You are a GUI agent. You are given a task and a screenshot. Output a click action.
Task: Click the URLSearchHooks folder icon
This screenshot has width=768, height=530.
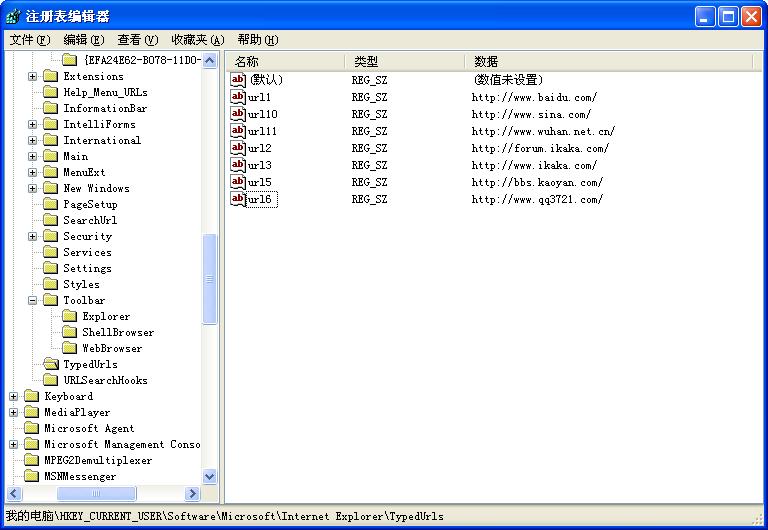(50, 380)
